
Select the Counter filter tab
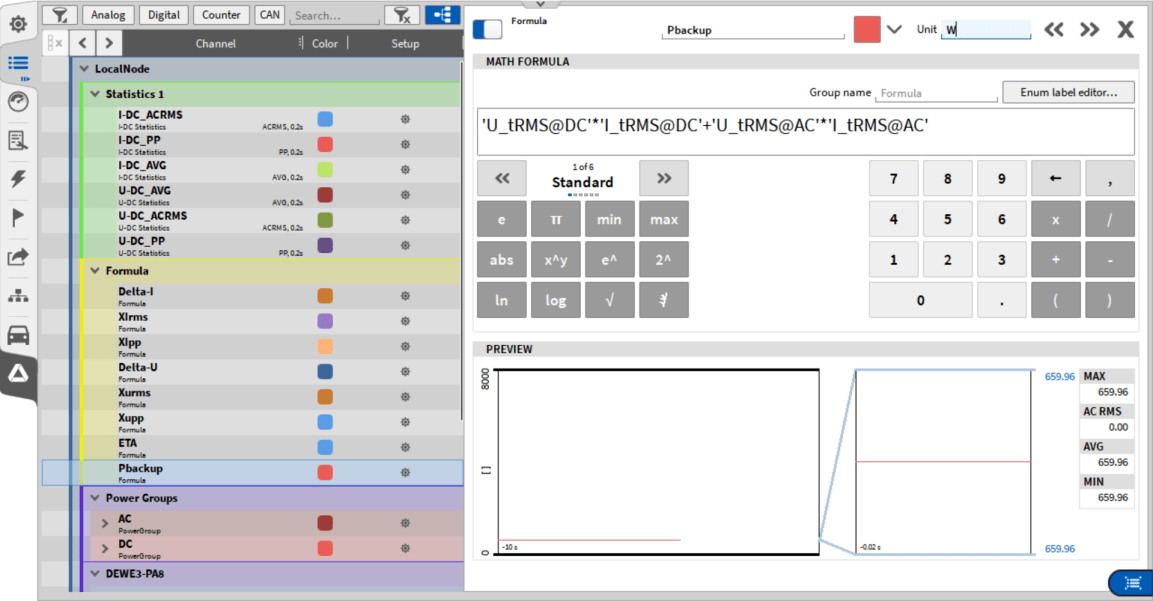tap(221, 15)
